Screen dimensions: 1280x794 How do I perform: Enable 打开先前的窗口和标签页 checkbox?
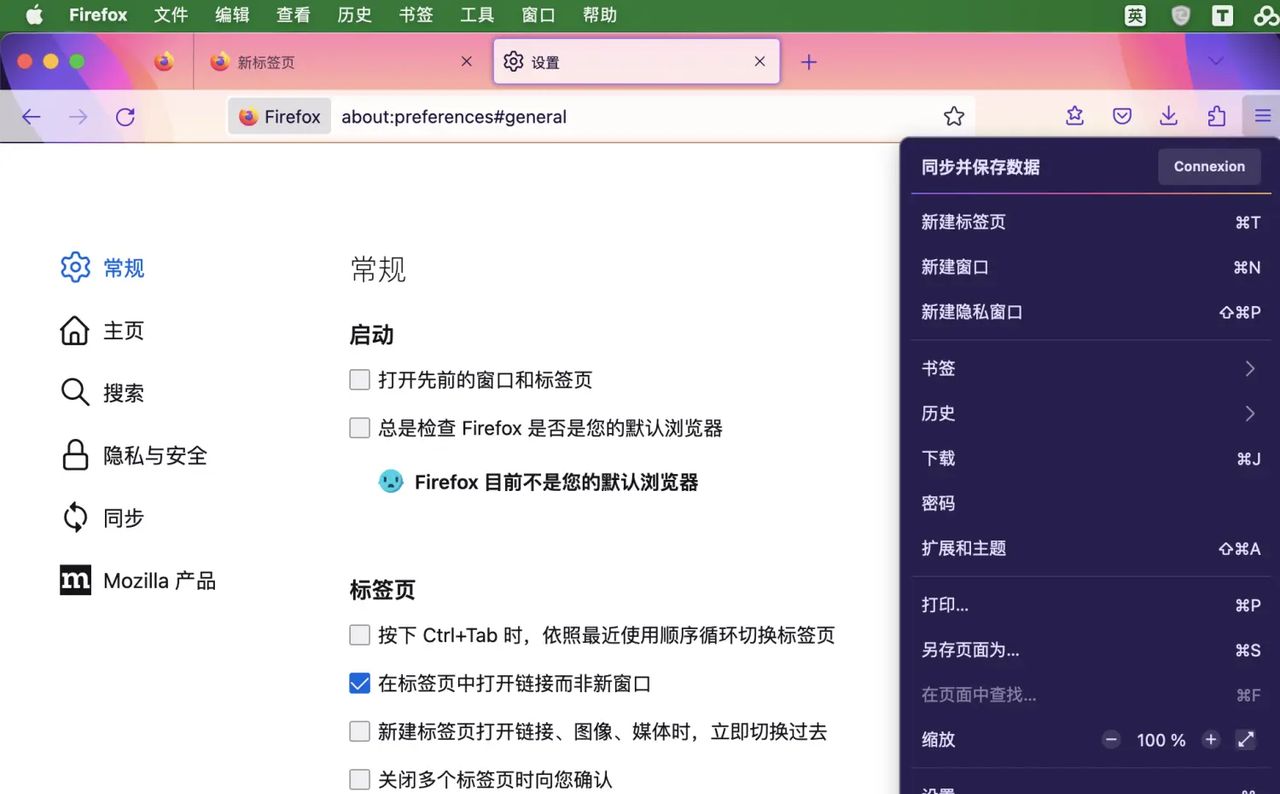coord(359,379)
